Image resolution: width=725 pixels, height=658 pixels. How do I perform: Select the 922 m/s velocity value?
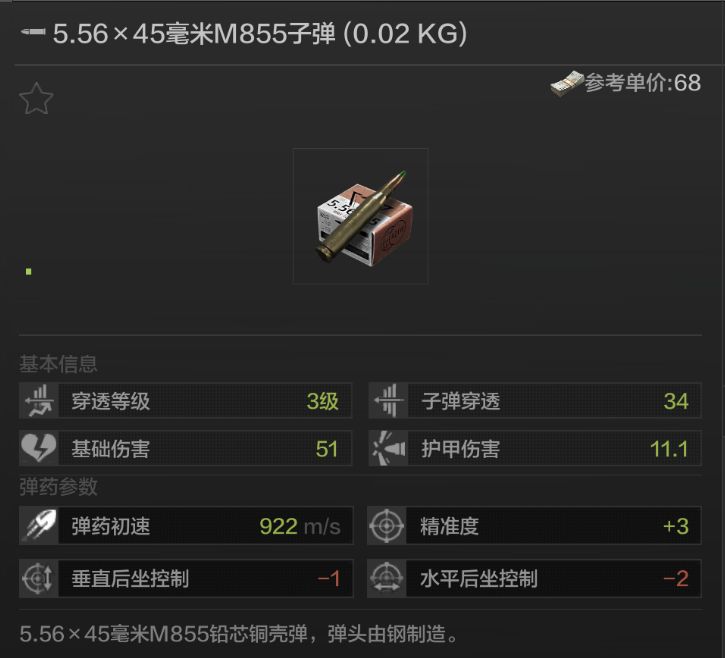point(300,526)
